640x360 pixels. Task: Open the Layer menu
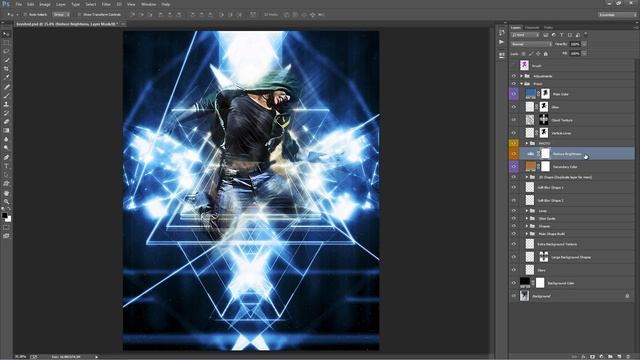[61, 4]
